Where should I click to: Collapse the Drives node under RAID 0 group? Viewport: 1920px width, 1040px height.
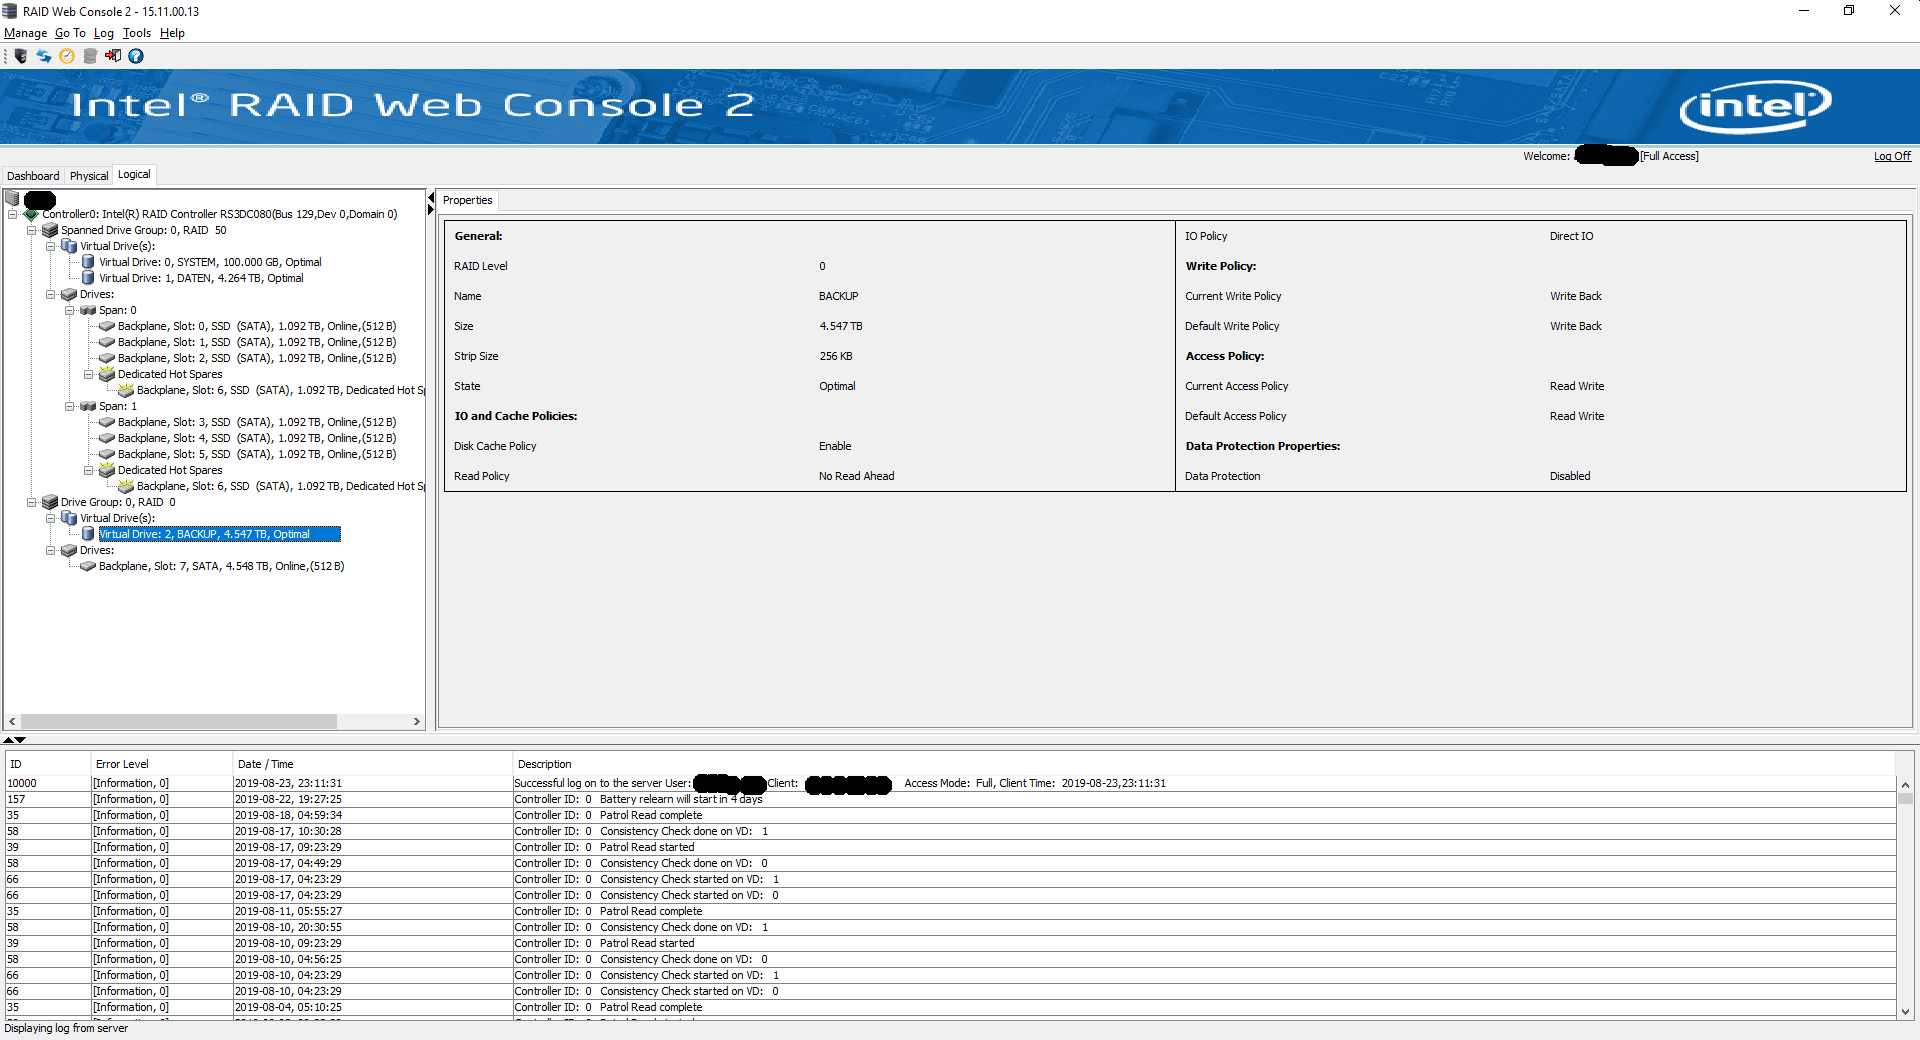point(50,550)
